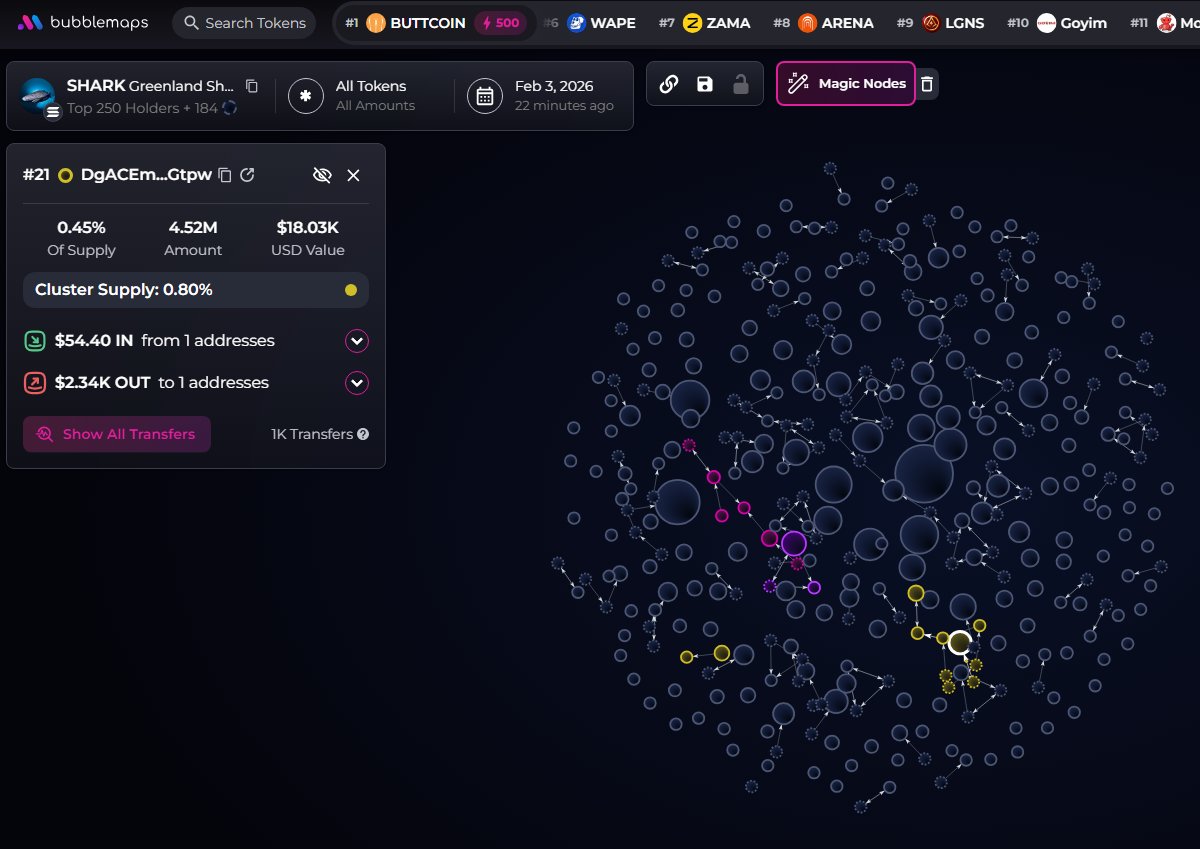Close the wallet details panel
This screenshot has width=1200, height=849.
[353, 175]
